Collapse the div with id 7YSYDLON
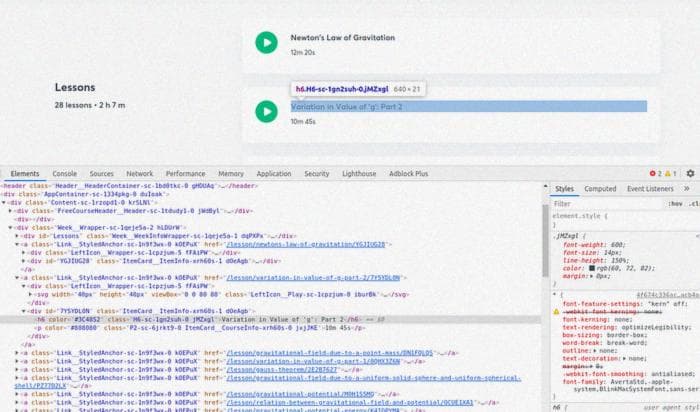 click(24, 311)
